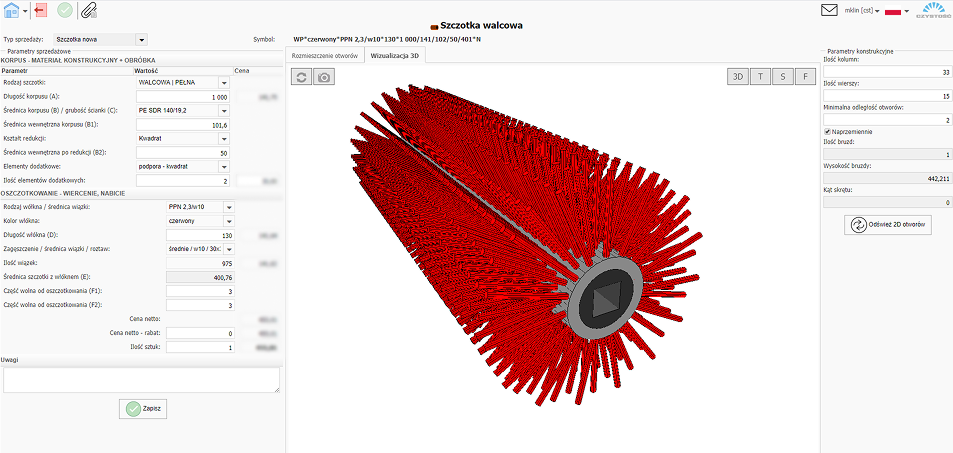Expand dropdown arrow next to home icon

(x=26, y=11)
